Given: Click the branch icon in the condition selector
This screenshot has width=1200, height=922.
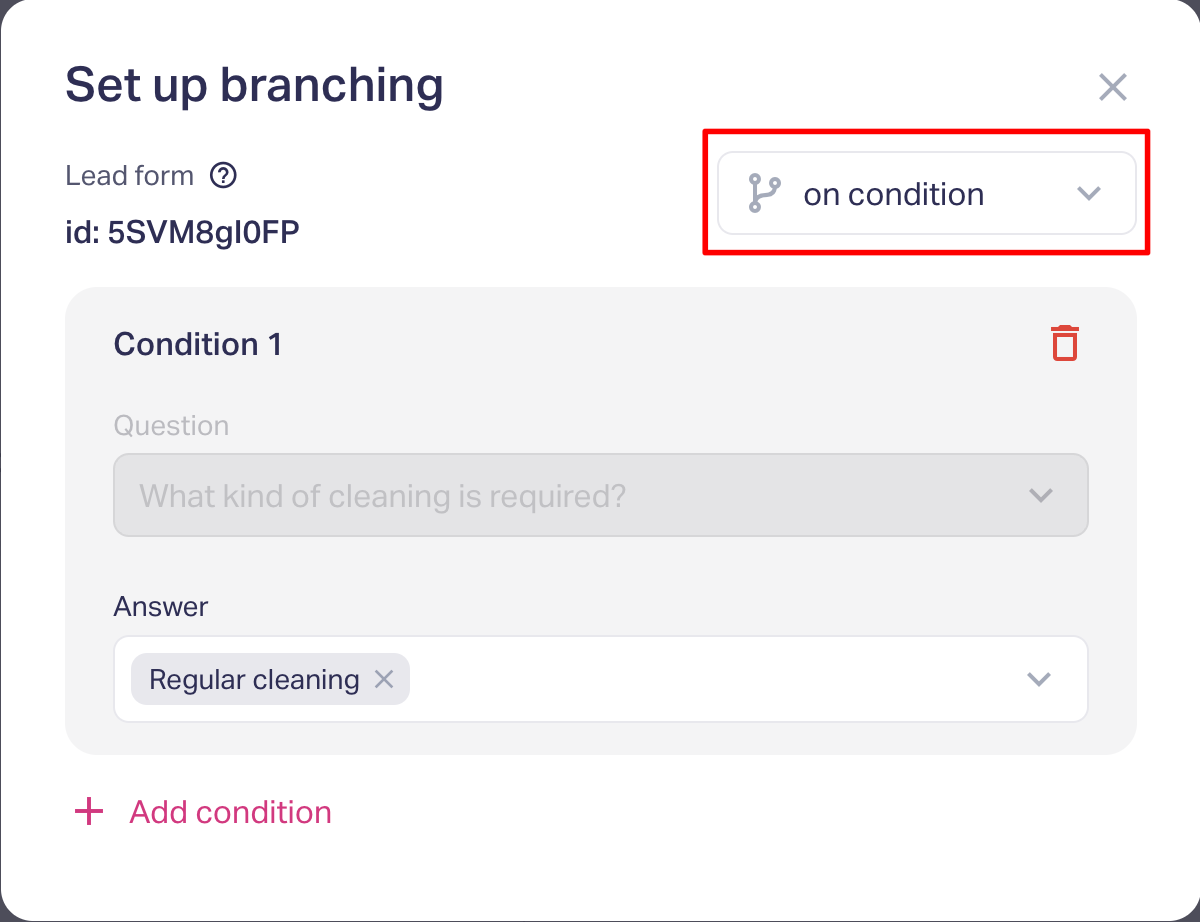Looking at the screenshot, I should [x=764, y=194].
